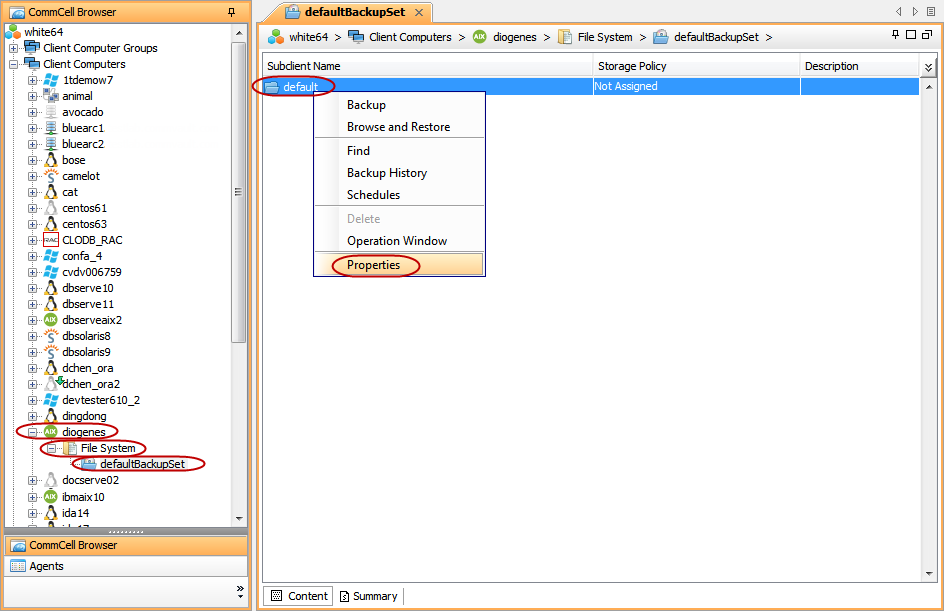
Task: Click diogenes in the breadcrumb
Action: [x=515, y=37]
